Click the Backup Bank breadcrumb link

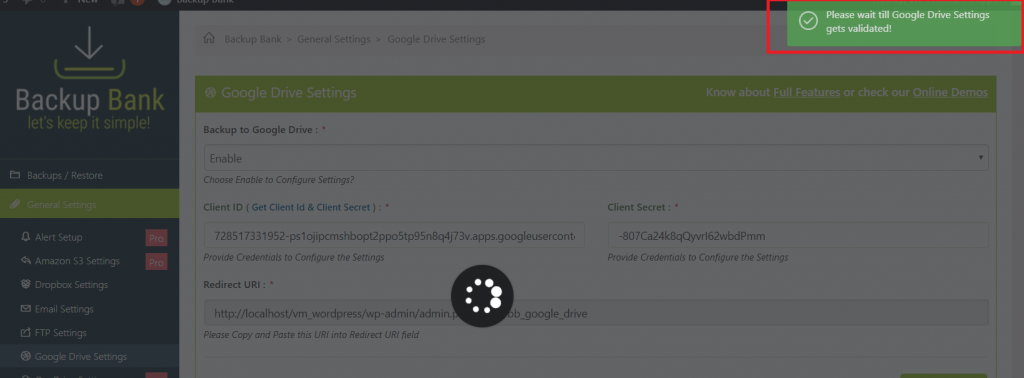[253, 39]
